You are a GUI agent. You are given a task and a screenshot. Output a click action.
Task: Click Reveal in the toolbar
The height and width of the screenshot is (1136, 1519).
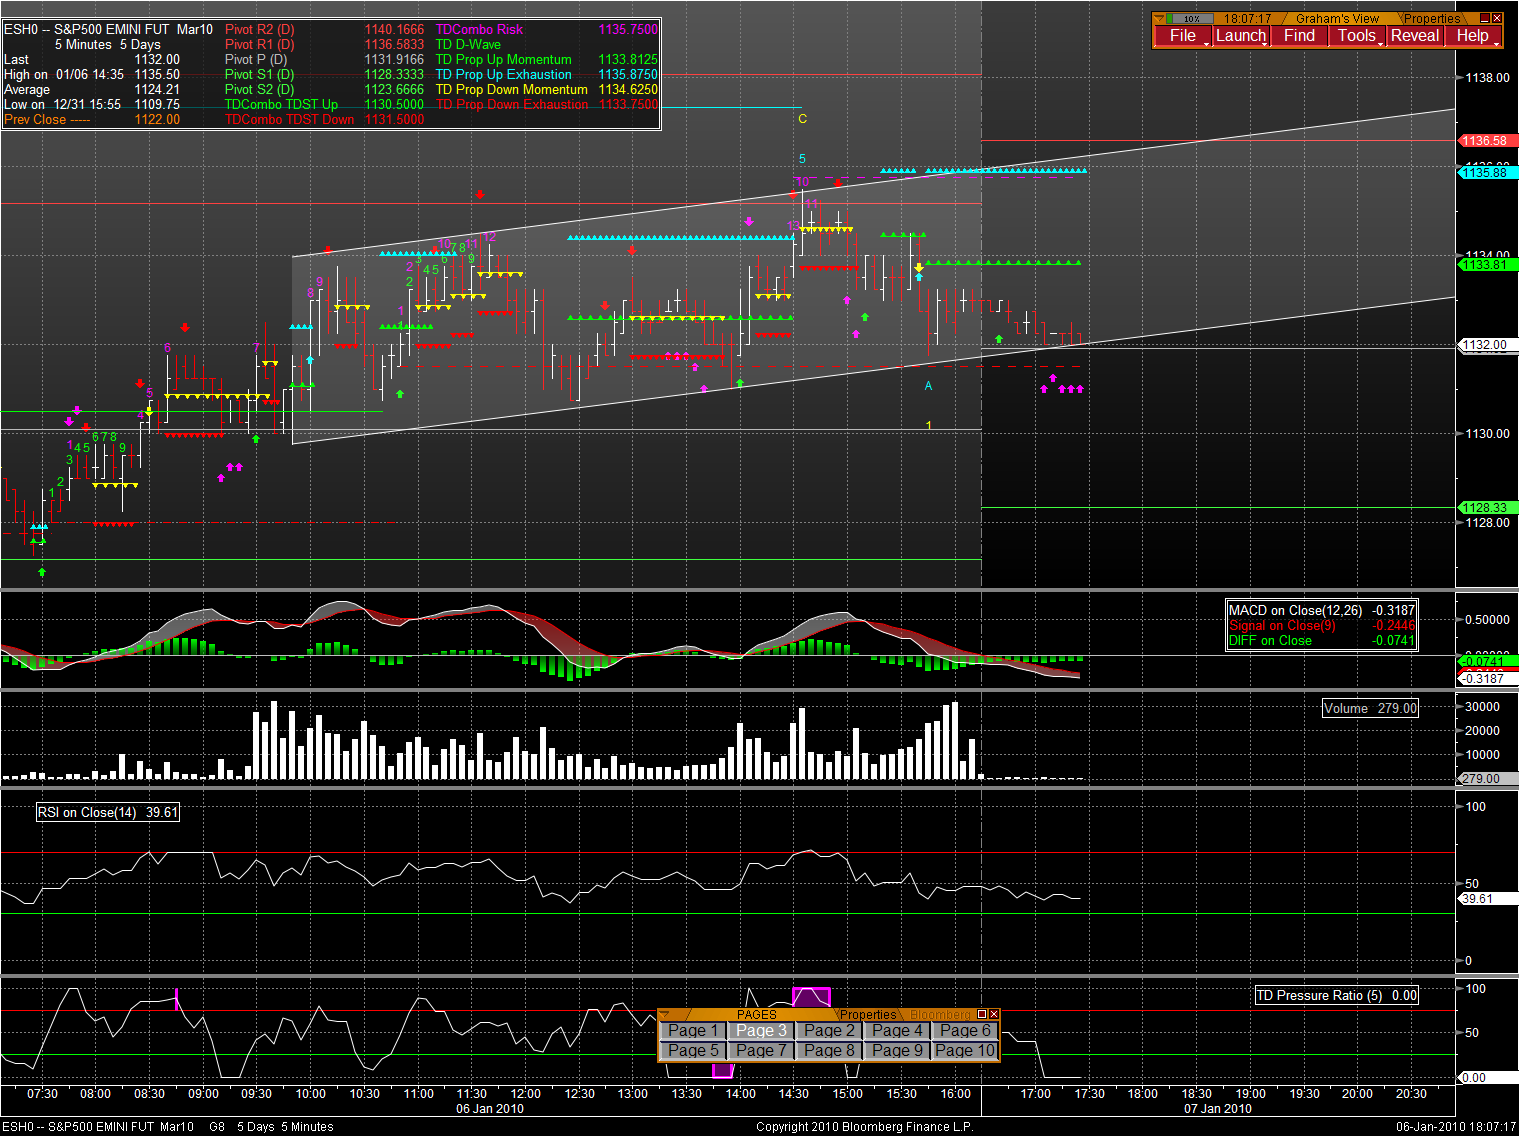(x=1415, y=36)
